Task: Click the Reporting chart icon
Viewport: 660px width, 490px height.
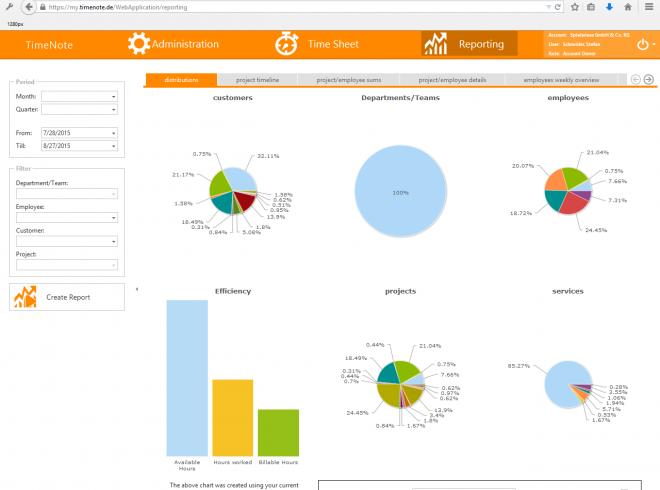Action: 435,44
